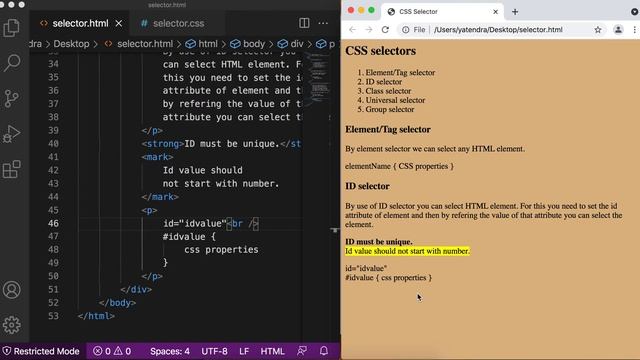Click line number 46 in gutter

click(x=53, y=223)
